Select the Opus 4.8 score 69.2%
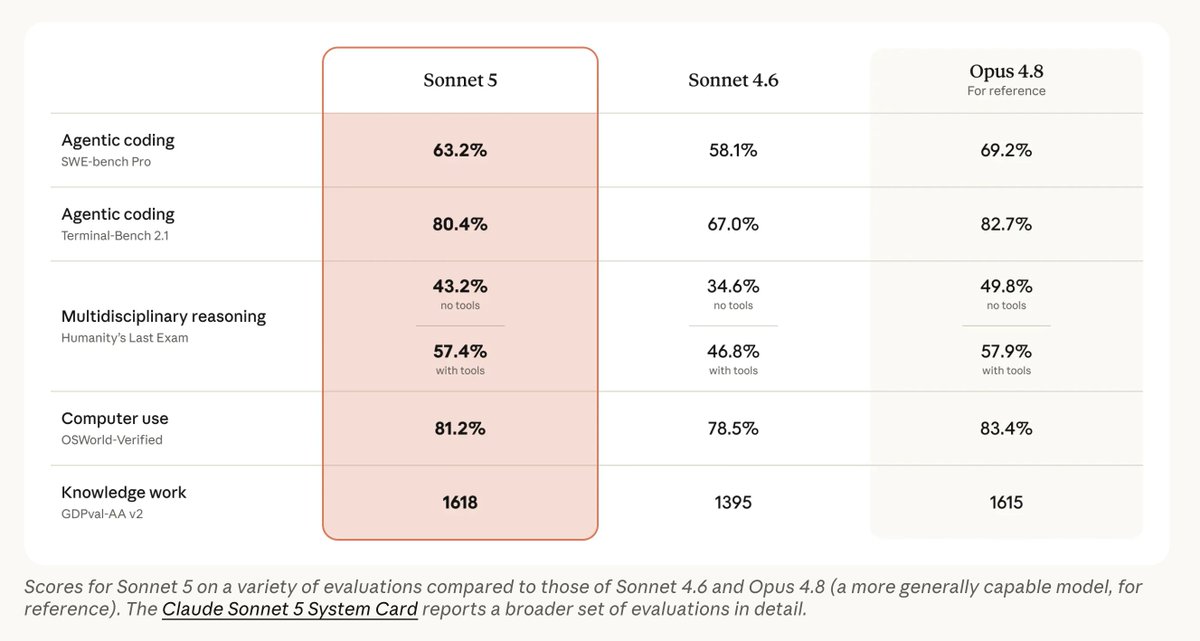Viewport: 1200px width, 641px height. (1006, 151)
